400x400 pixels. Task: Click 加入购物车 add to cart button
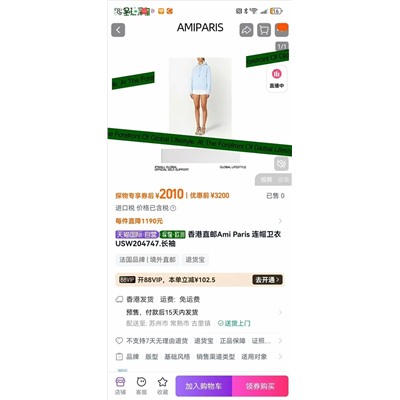click(204, 386)
